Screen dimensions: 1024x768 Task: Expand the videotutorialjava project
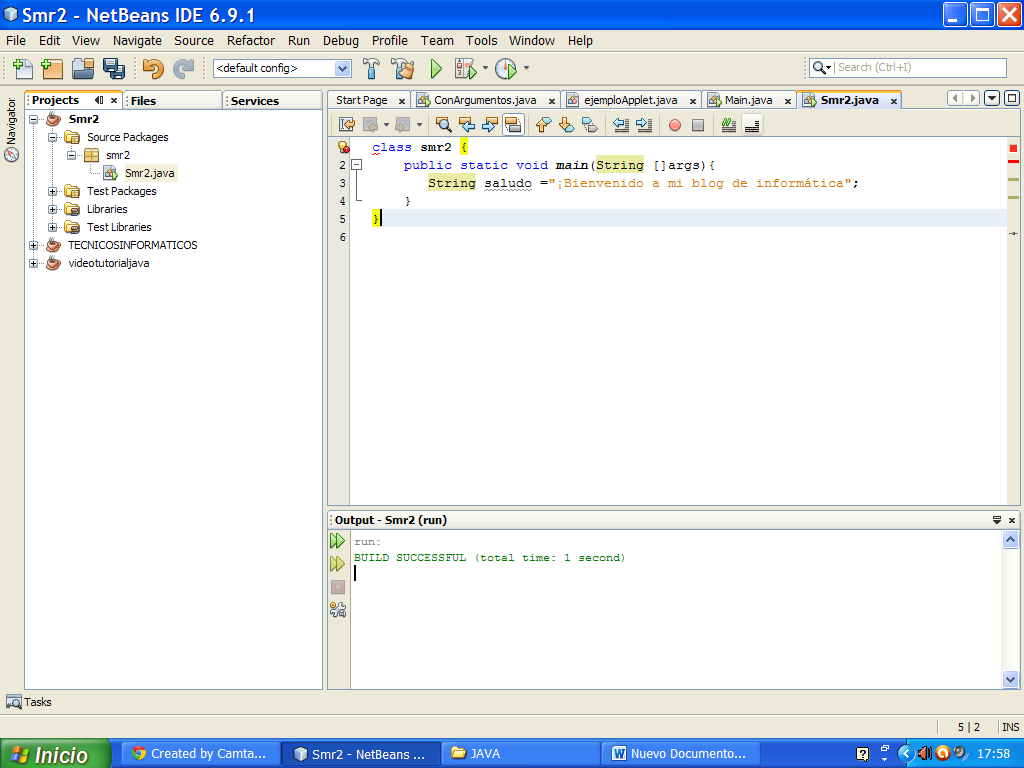pos(33,264)
